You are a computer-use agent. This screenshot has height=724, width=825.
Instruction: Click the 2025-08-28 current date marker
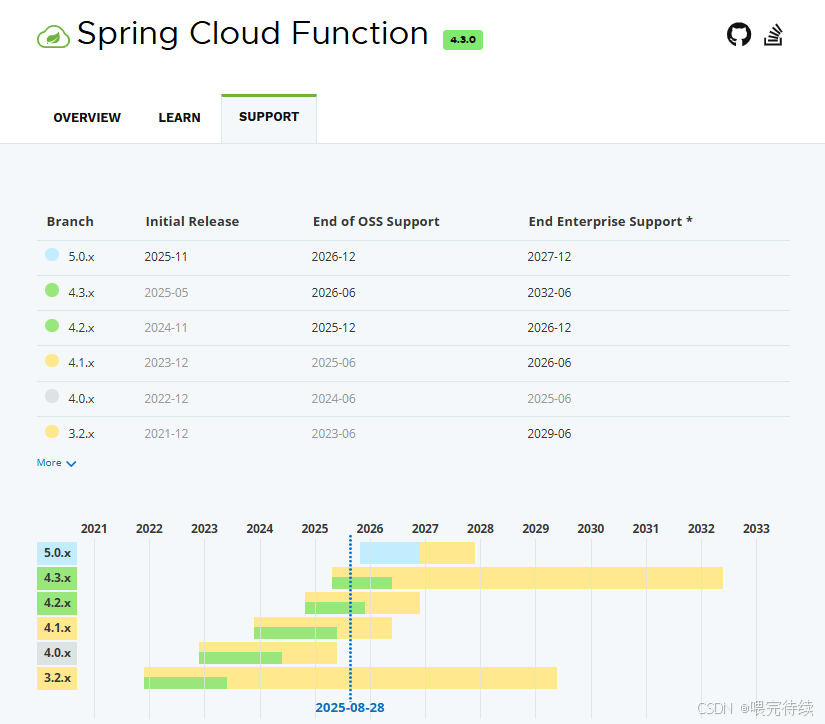tap(350, 708)
